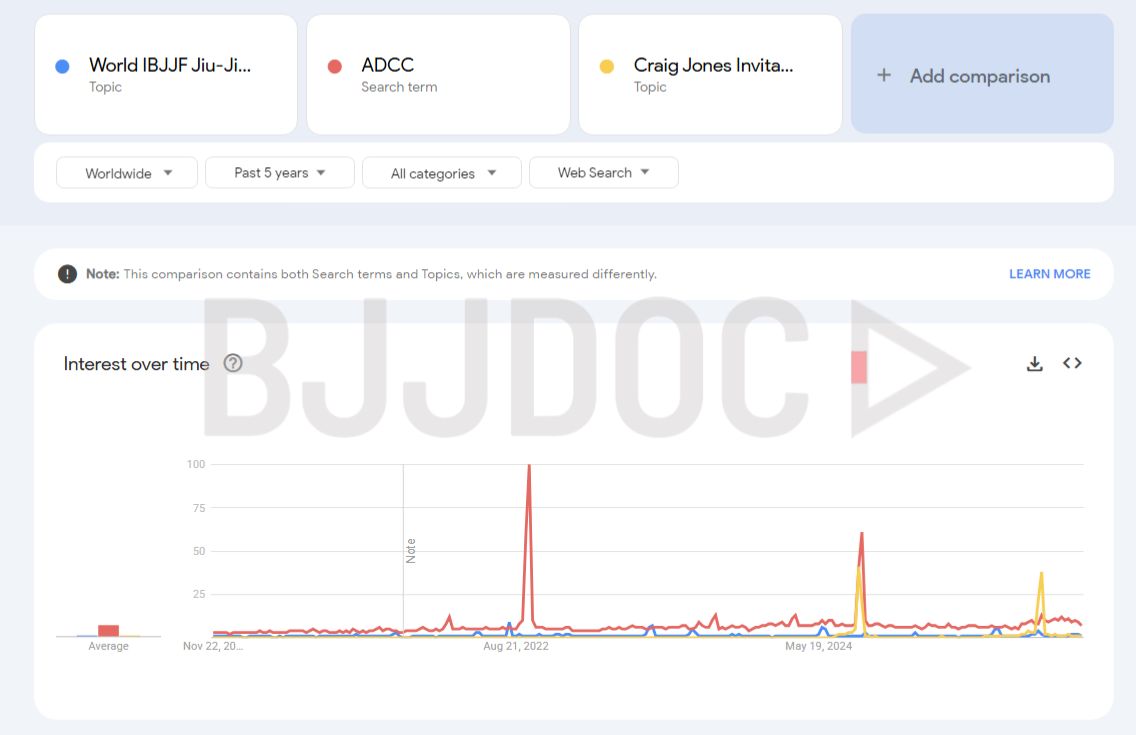Open the Interest over time help icon

pos(233,363)
